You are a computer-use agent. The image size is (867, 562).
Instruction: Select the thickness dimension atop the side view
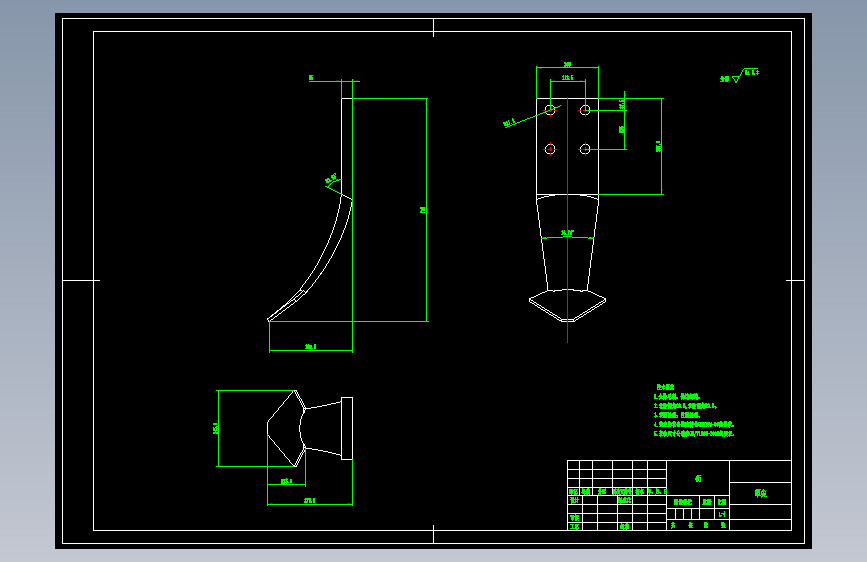[x=311, y=78]
